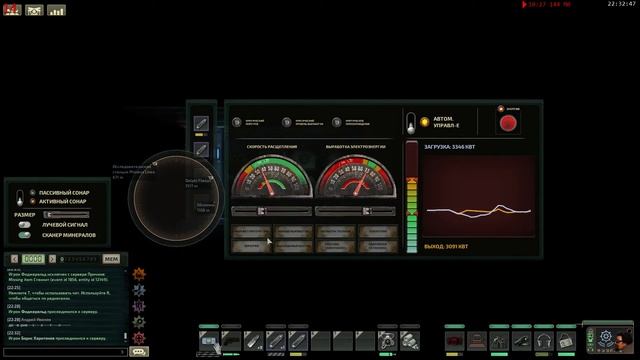Click the MEM radio channel button
Viewport: 640px width, 360px height.
(x=111, y=259)
